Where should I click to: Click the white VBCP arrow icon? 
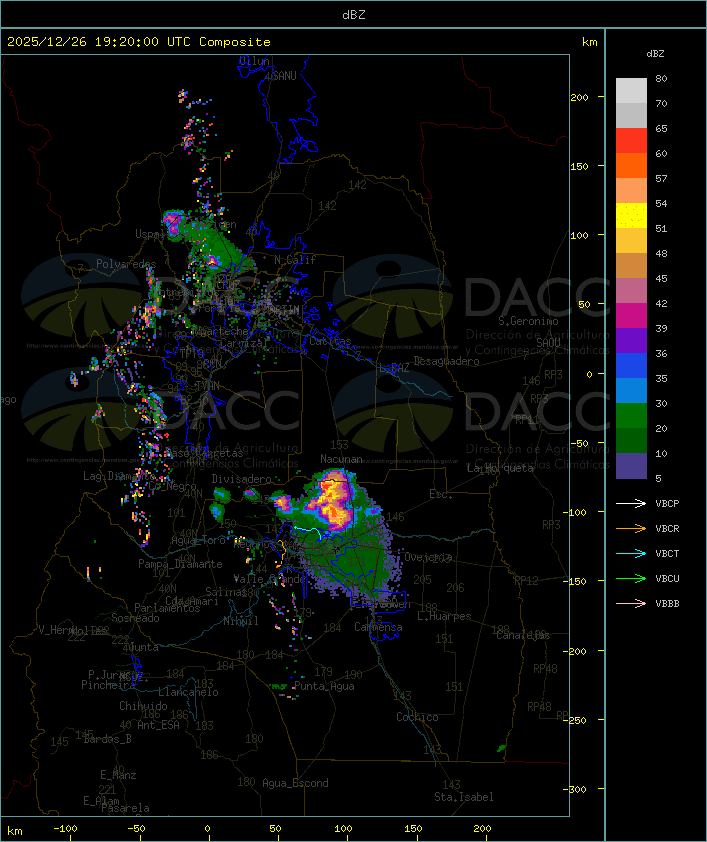[x=631, y=503]
